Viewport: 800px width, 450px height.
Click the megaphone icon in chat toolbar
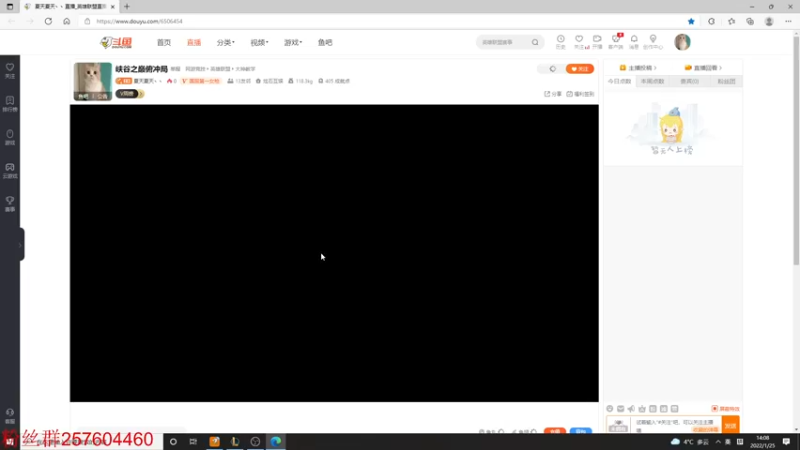(x=631, y=409)
